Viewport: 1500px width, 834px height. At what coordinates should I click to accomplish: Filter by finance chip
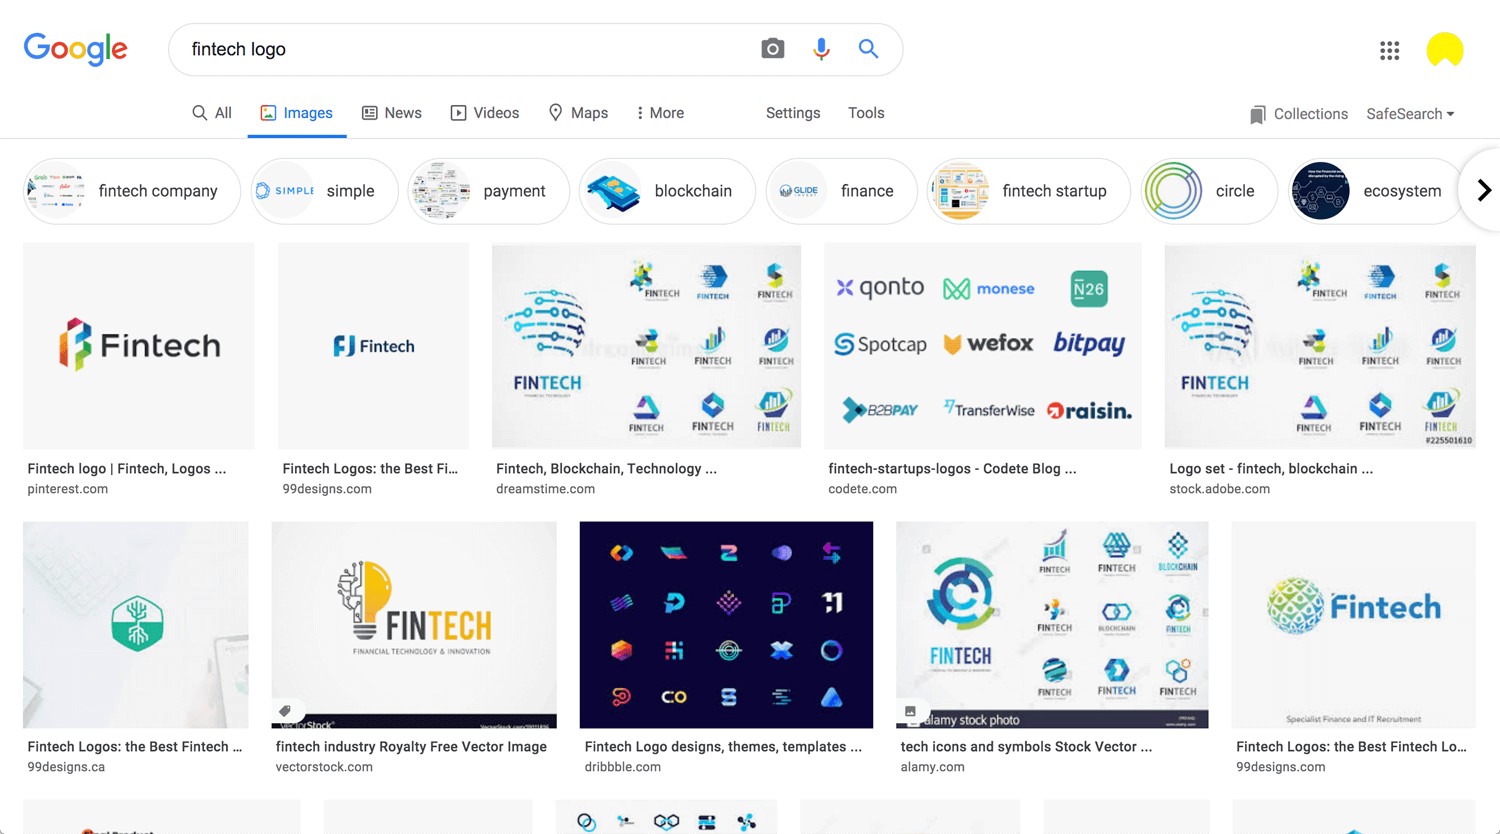pos(841,191)
